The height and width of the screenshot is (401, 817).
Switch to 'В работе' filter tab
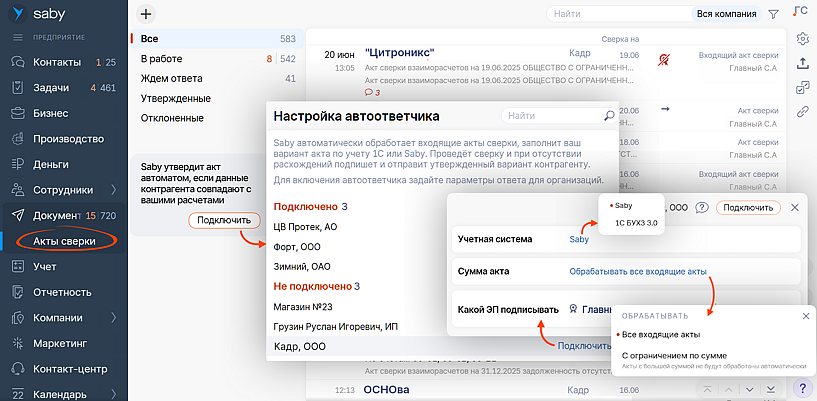(x=161, y=59)
